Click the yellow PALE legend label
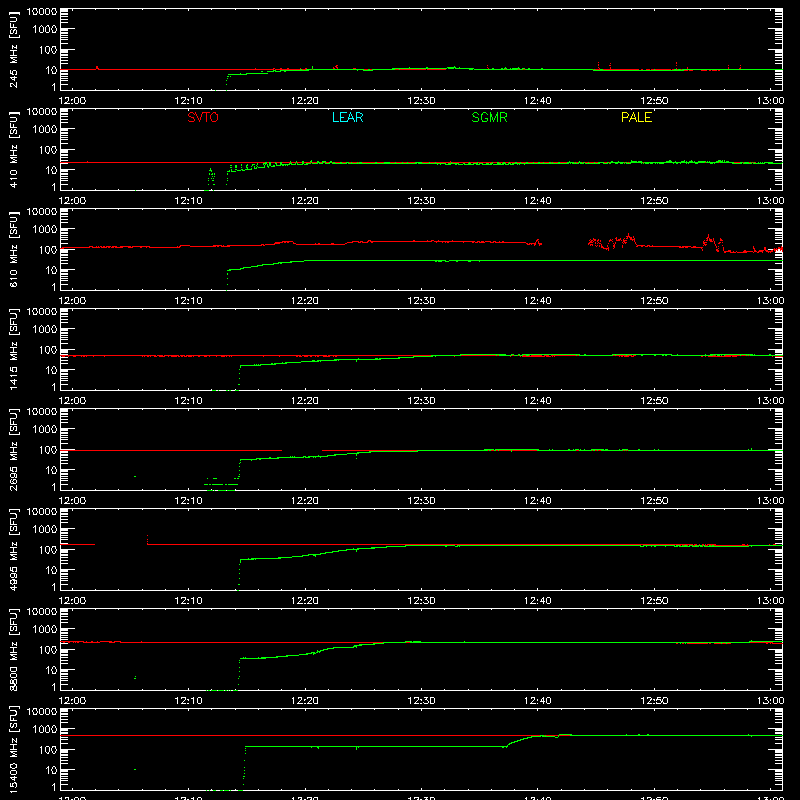800x800 pixels. point(636,117)
